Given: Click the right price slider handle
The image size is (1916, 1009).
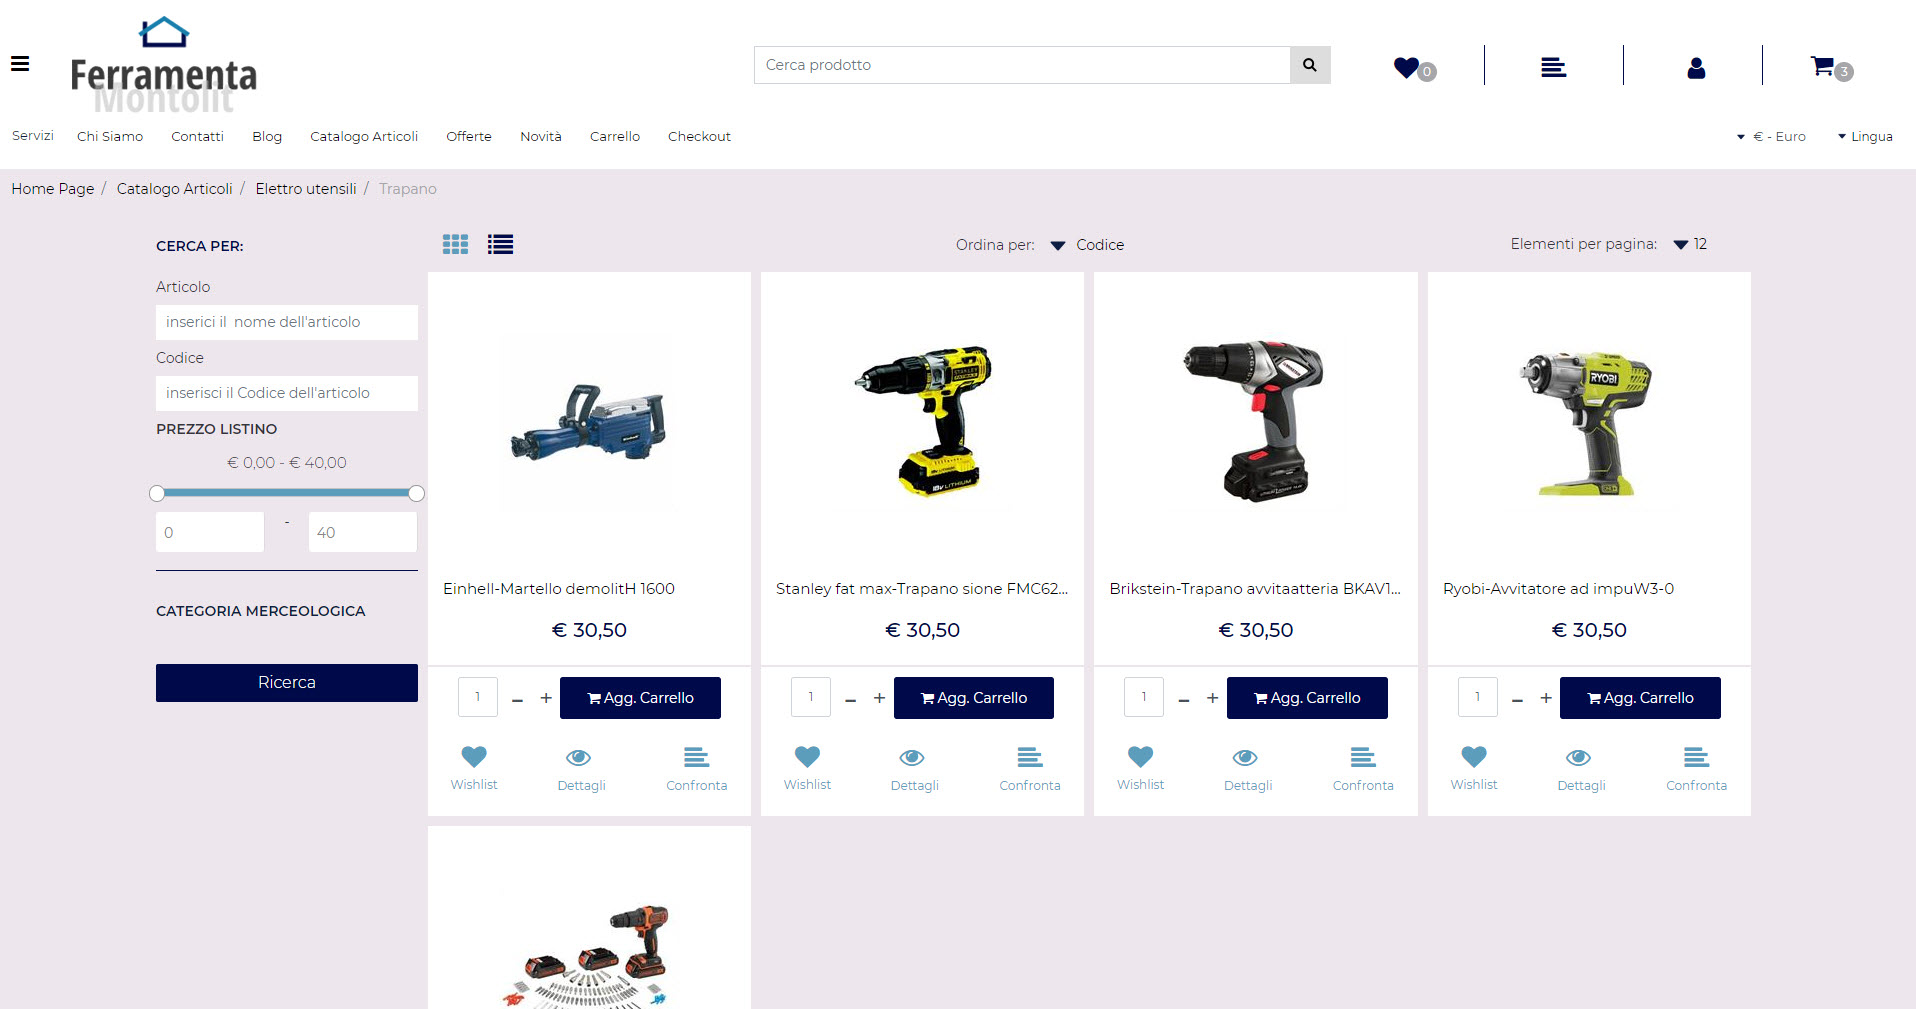Looking at the screenshot, I should 417,493.
